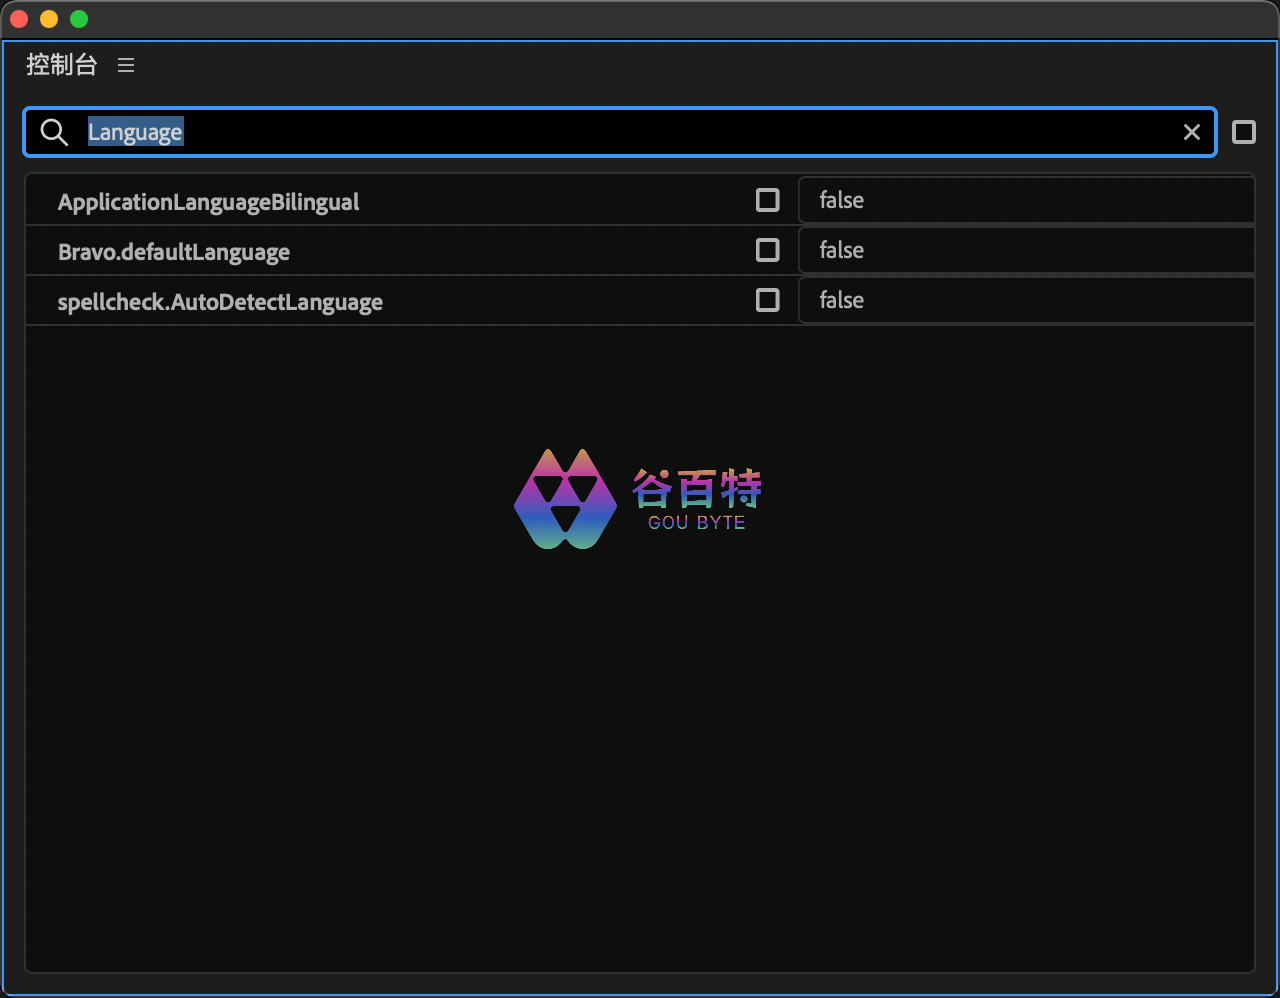The height and width of the screenshot is (998, 1280).
Task: Click the 谷百特 GOU BYTE logo
Action: 638,499
